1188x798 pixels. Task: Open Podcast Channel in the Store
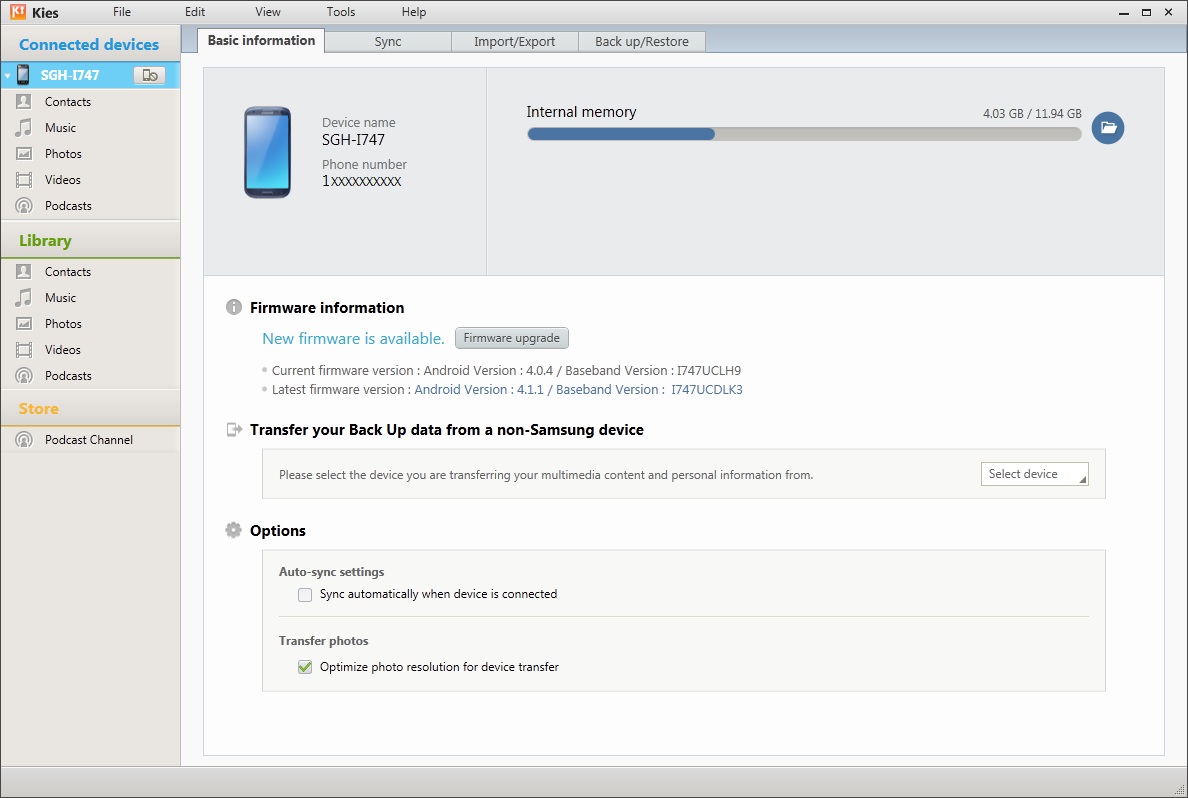pyautogui.click(x=88, y=440)
